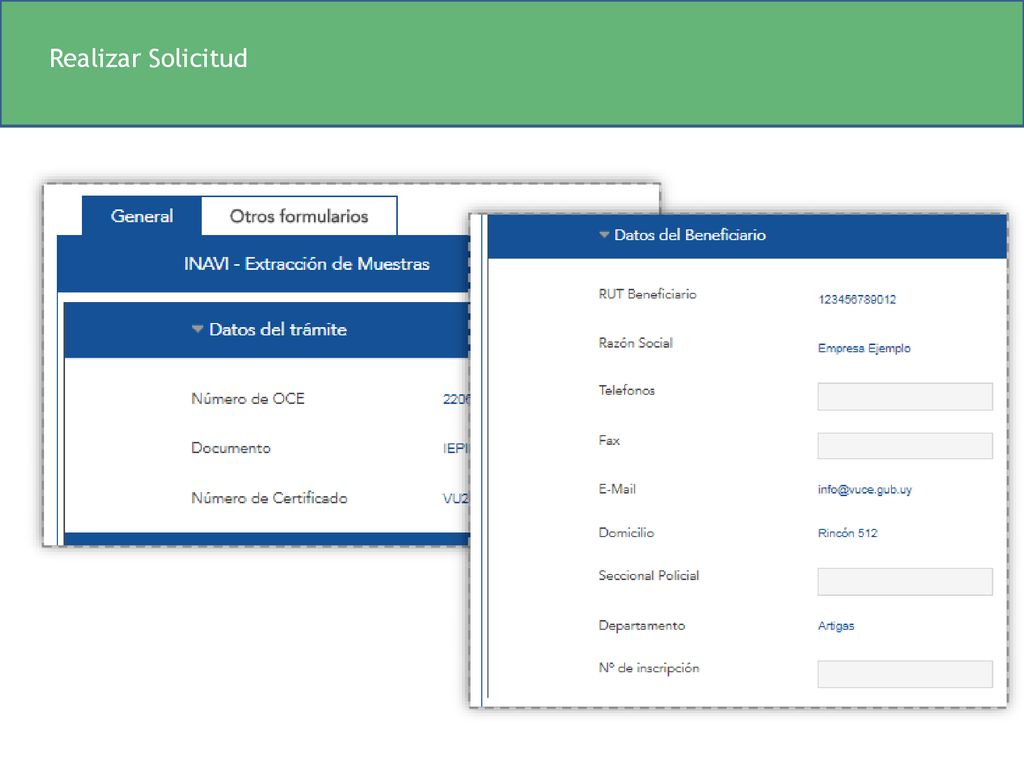Screen dimensions: 1024x768
Task: Click the Telefonos input field
Action: (904, 396)
